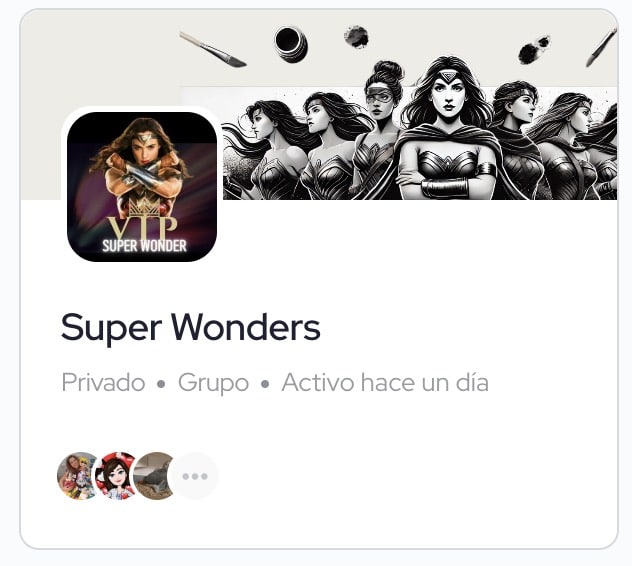632x566 pixels.
Task: Open the cartoon girl member avatar
Action: pos(116,476)
